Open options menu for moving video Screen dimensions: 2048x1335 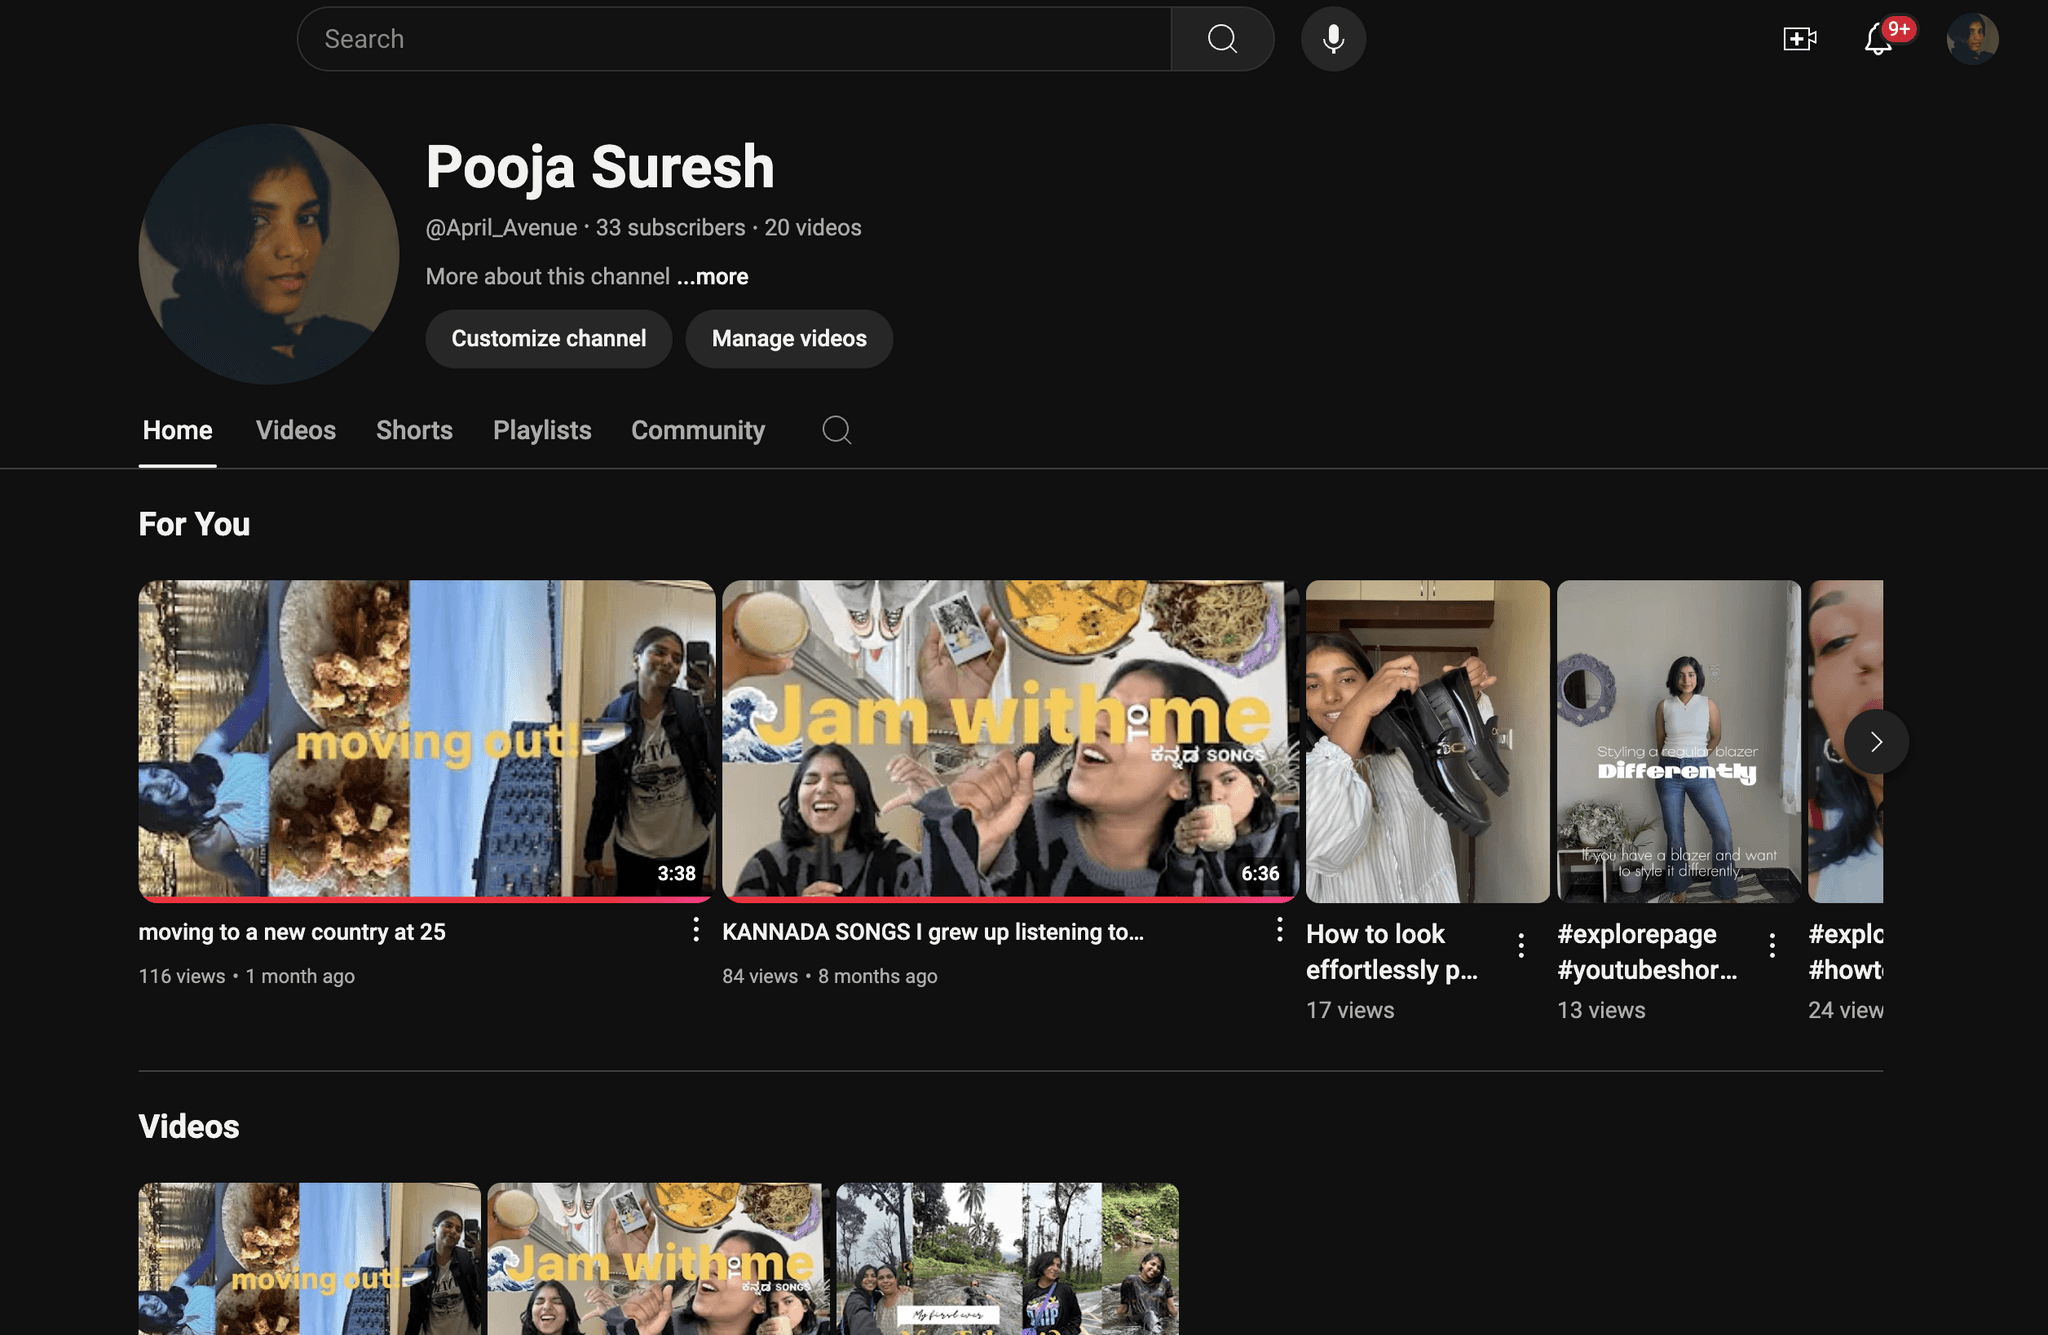pos(696,930)
